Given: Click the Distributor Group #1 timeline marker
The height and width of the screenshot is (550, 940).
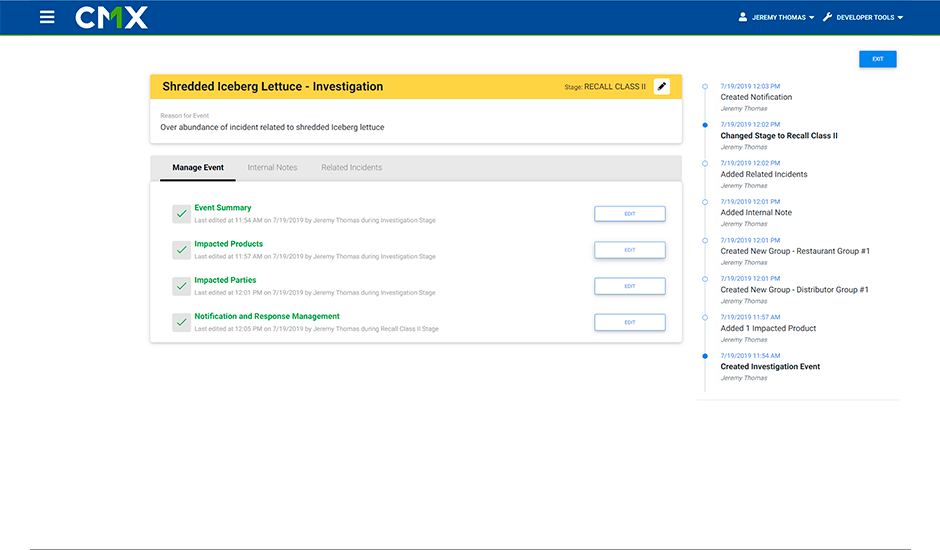Looking at the screenshot, I should 705,279.
